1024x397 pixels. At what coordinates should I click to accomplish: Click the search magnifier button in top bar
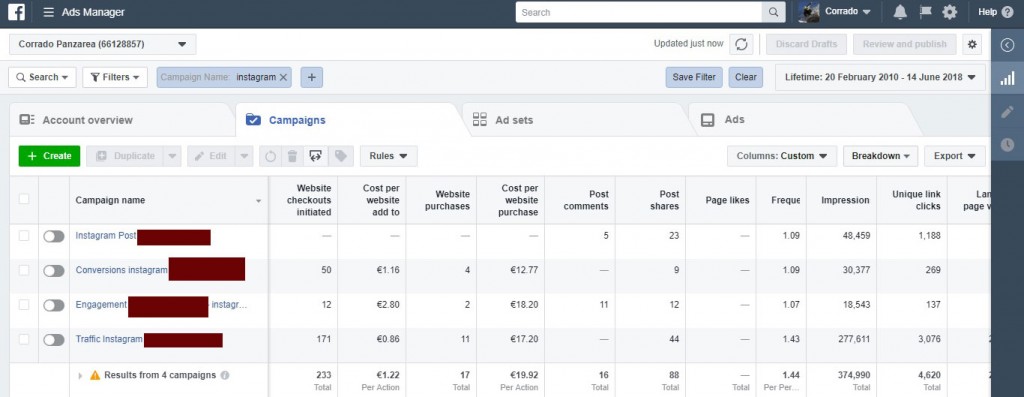point(773,12)
